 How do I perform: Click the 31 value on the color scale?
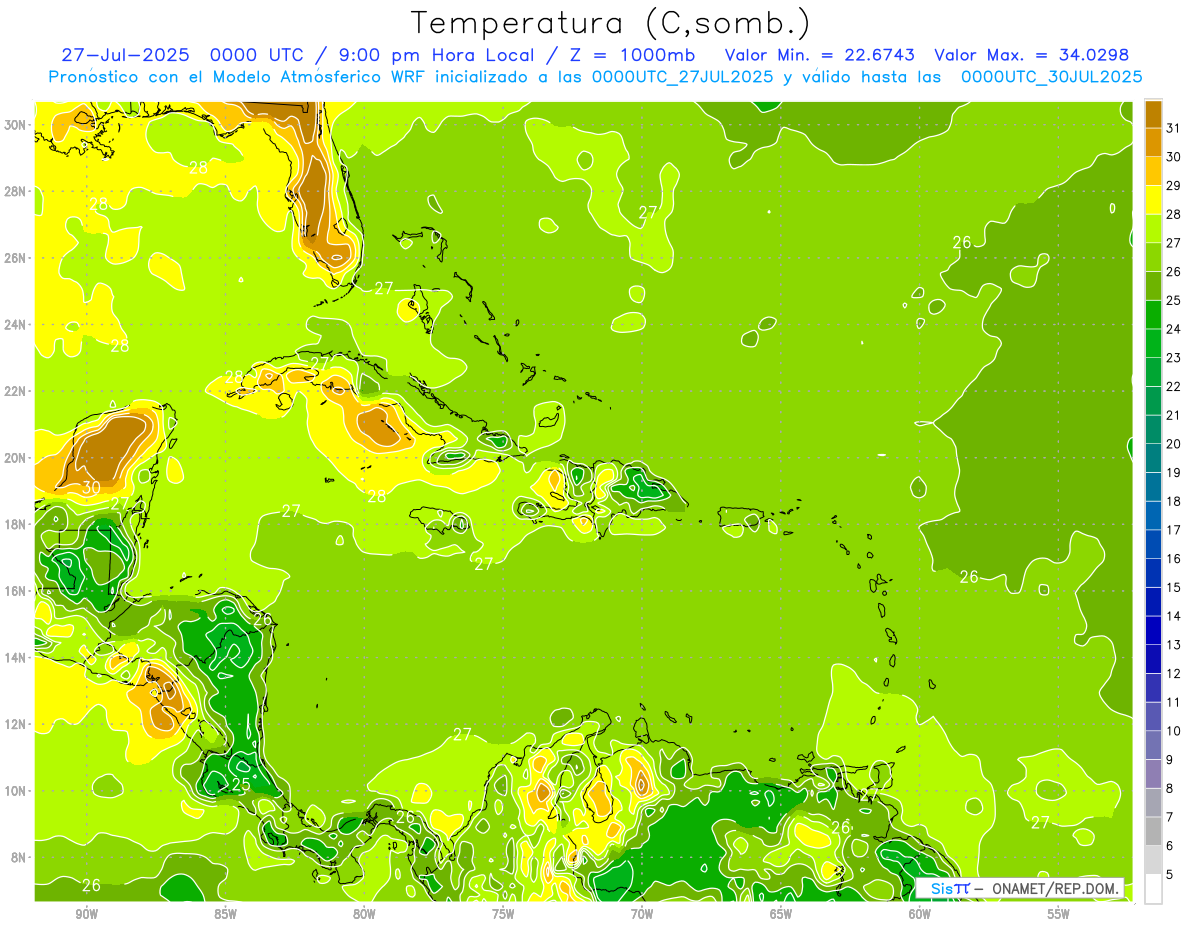tap(1173, 128)
